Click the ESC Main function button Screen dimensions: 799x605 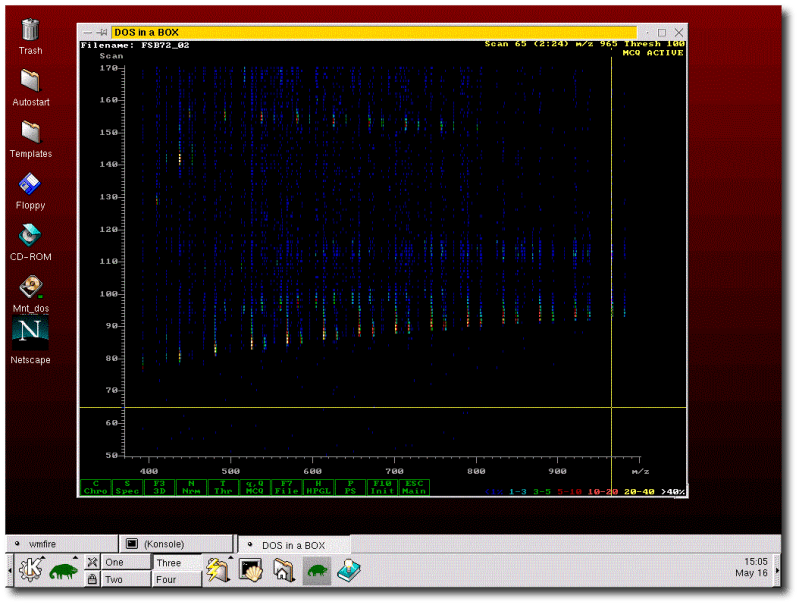[413, 487]
